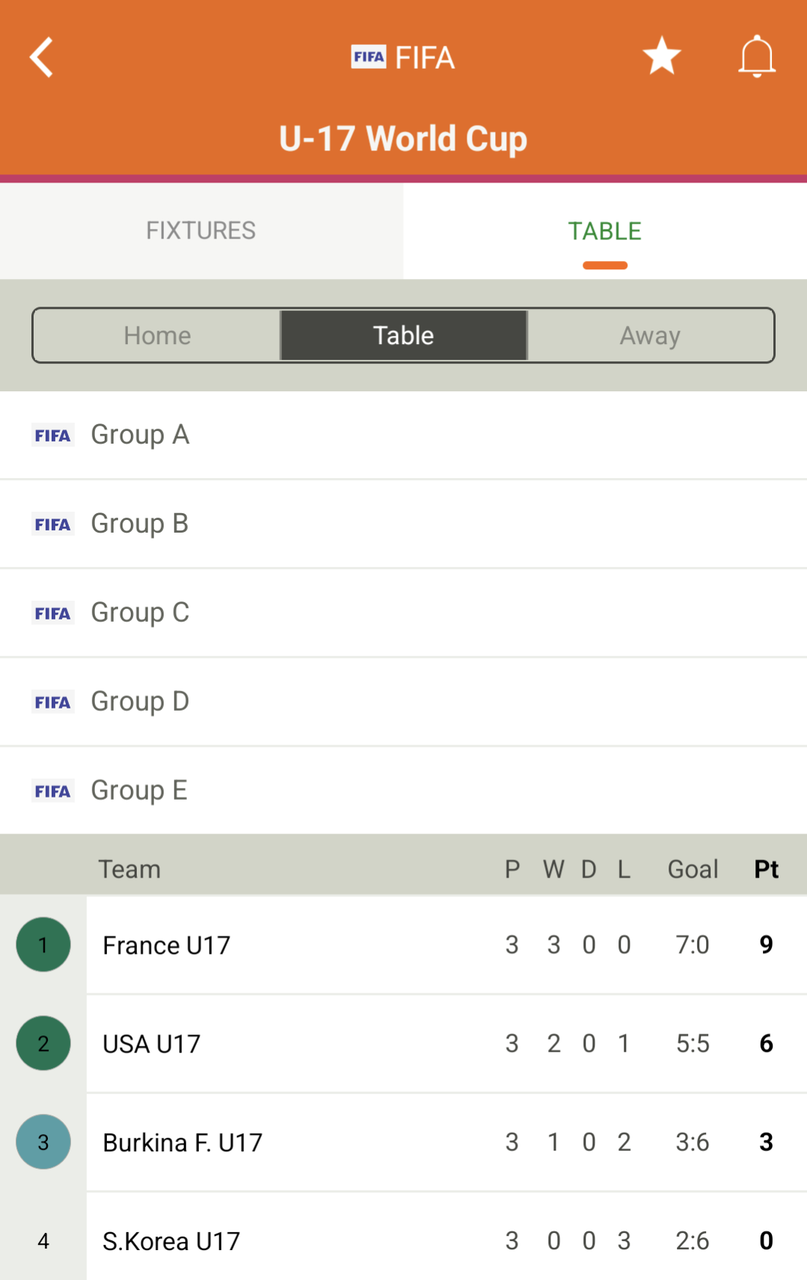Tap the FIFA icon beside Group A

point(52,435)
